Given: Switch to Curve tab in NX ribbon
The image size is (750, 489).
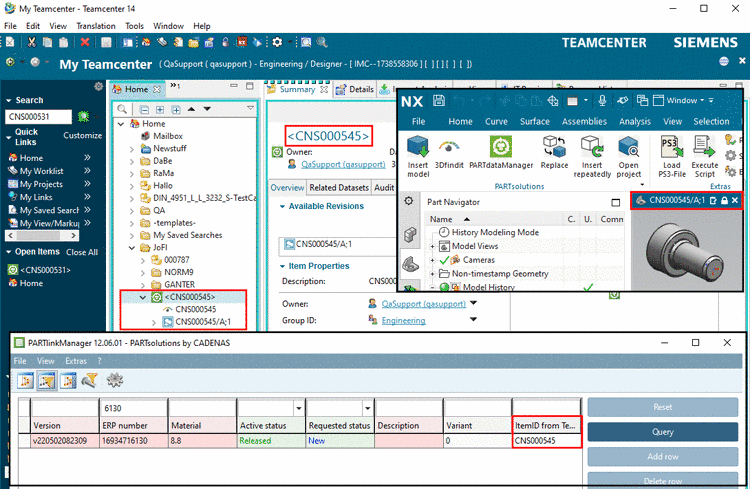Looking at the screenshot, I should 496,122.
